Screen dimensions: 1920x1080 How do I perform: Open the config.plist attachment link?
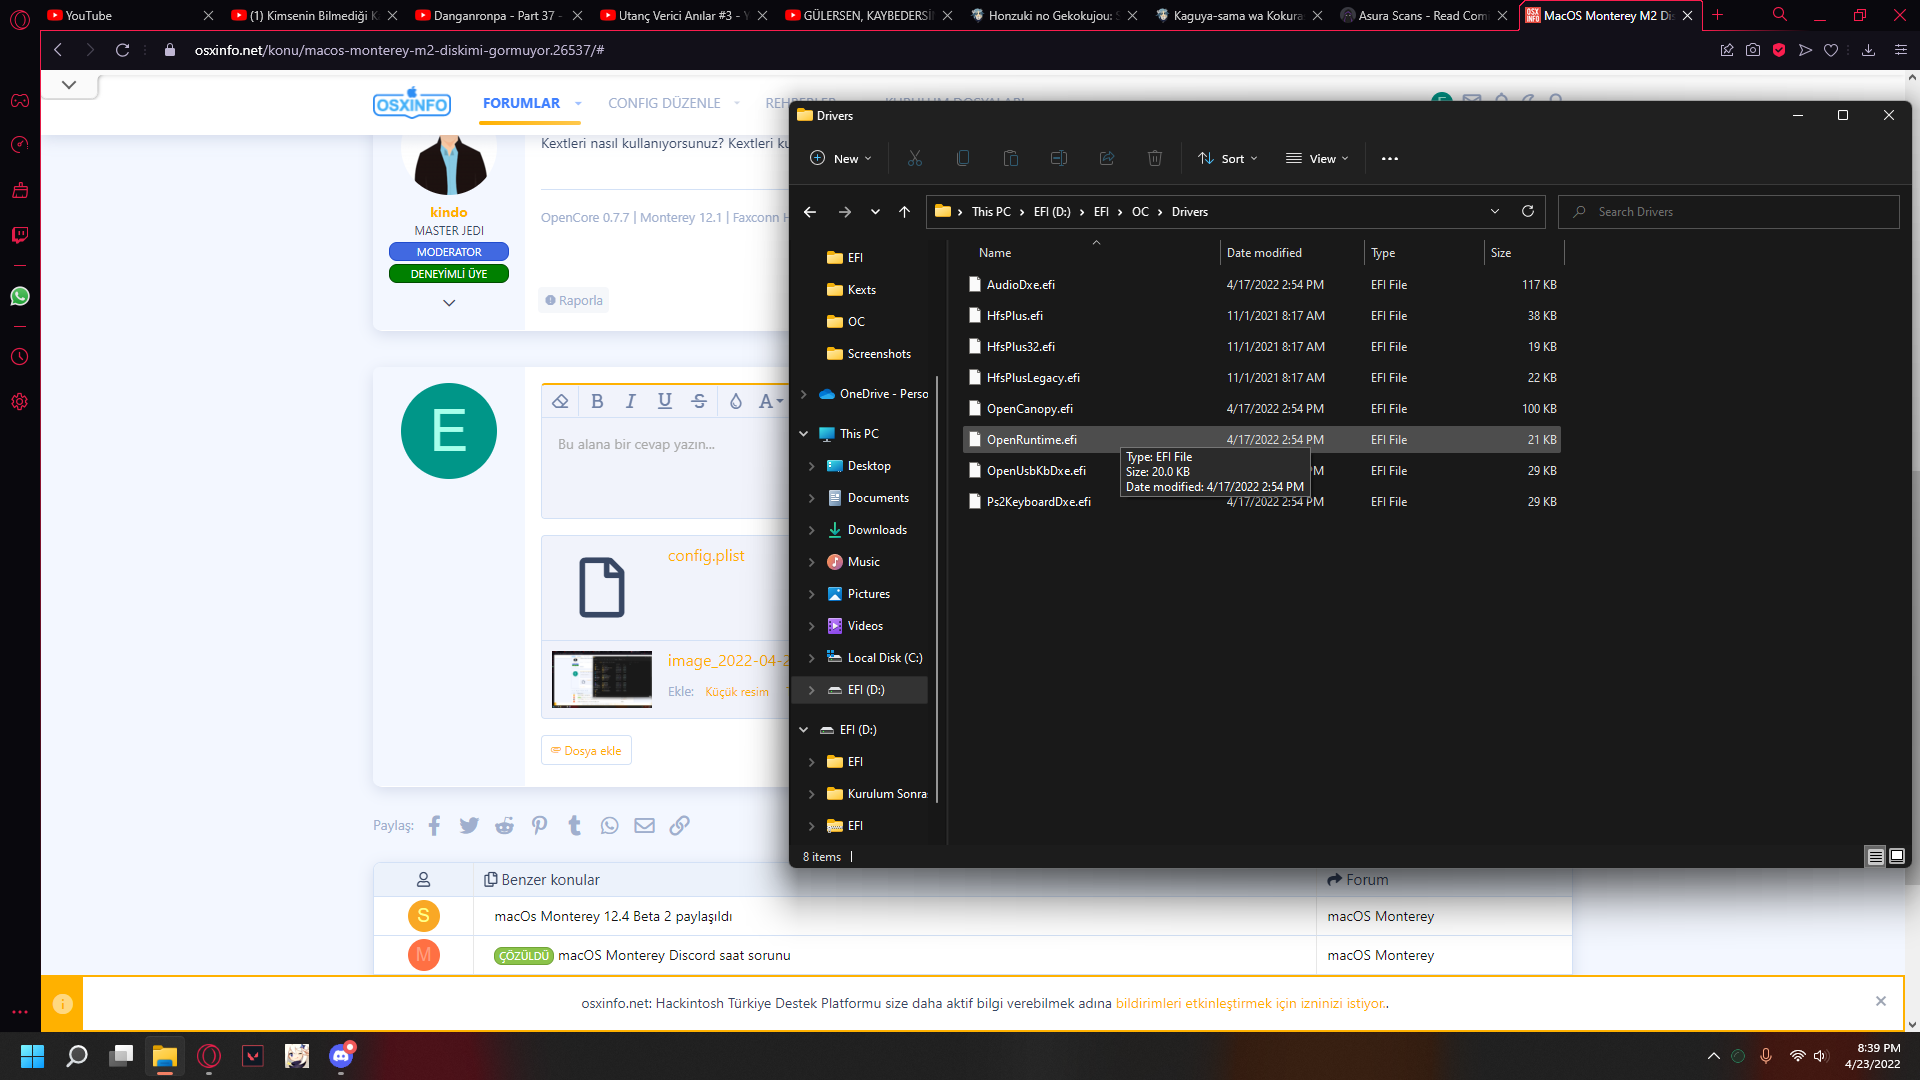705,556
